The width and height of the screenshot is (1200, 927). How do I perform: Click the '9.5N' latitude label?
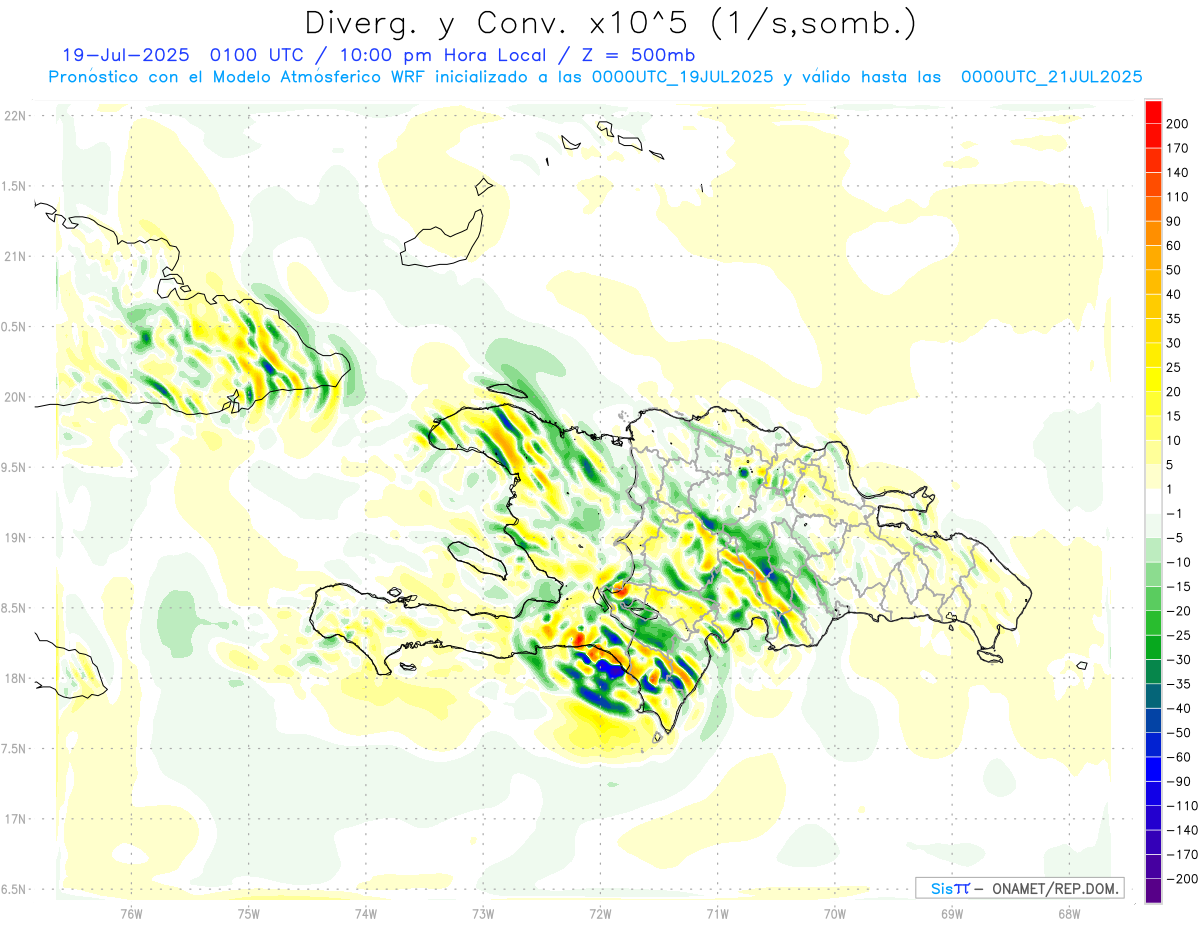(15, 468)
